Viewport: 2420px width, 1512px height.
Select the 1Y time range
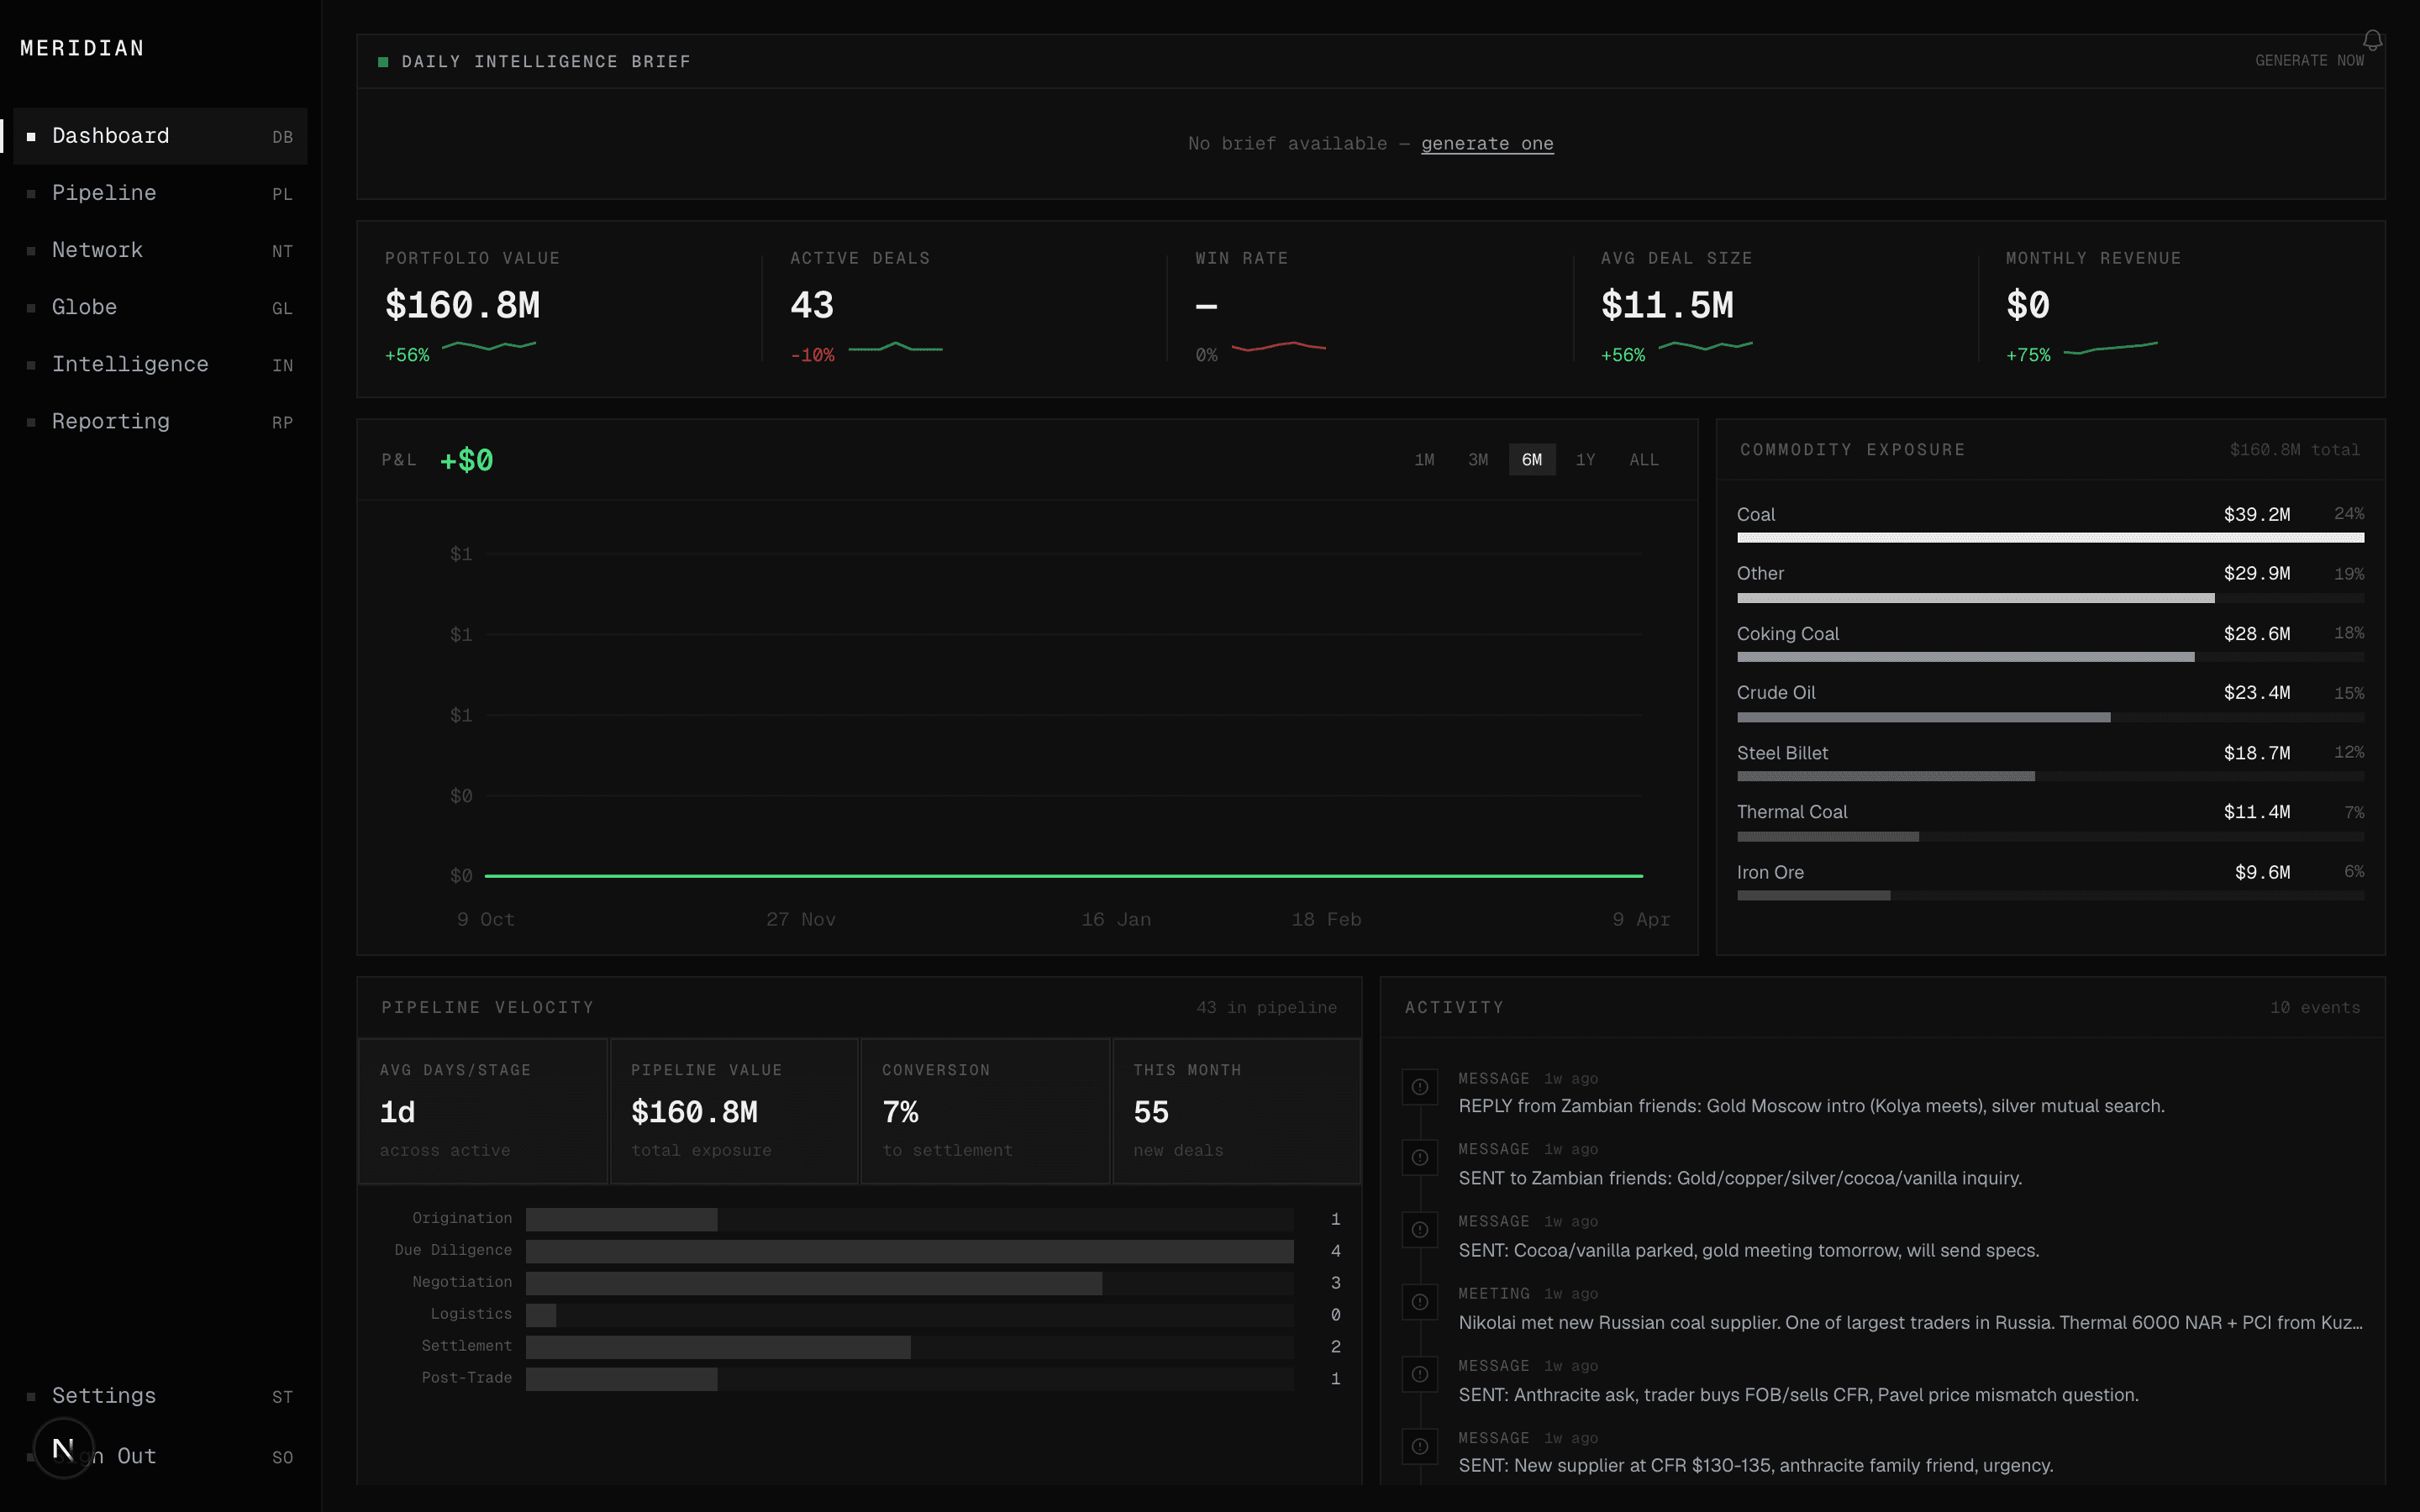1586,459
